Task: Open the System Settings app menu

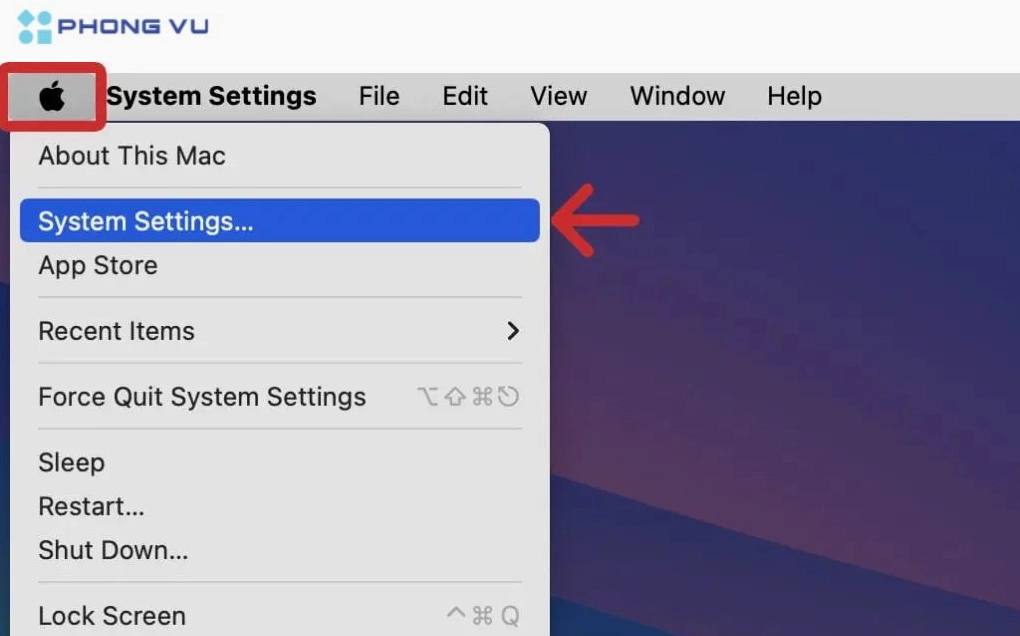Action: click(211, 97)
